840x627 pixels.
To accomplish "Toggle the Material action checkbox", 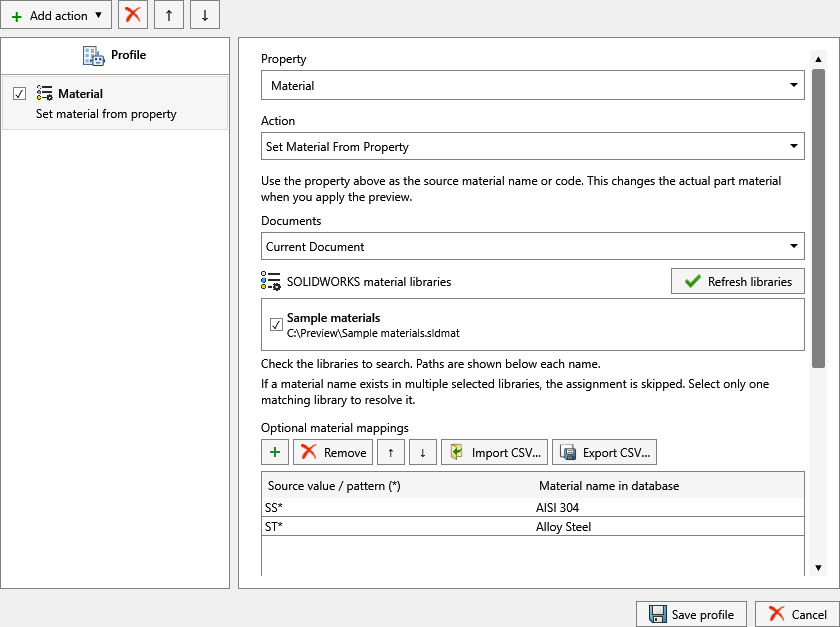I will (x=19, y=94).
